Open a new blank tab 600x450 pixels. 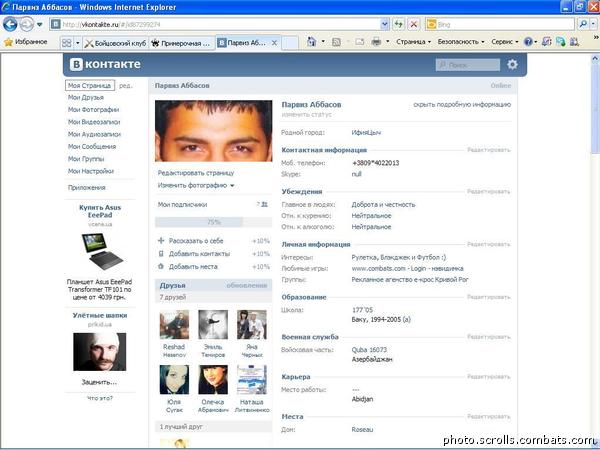(x=290, y=43)
